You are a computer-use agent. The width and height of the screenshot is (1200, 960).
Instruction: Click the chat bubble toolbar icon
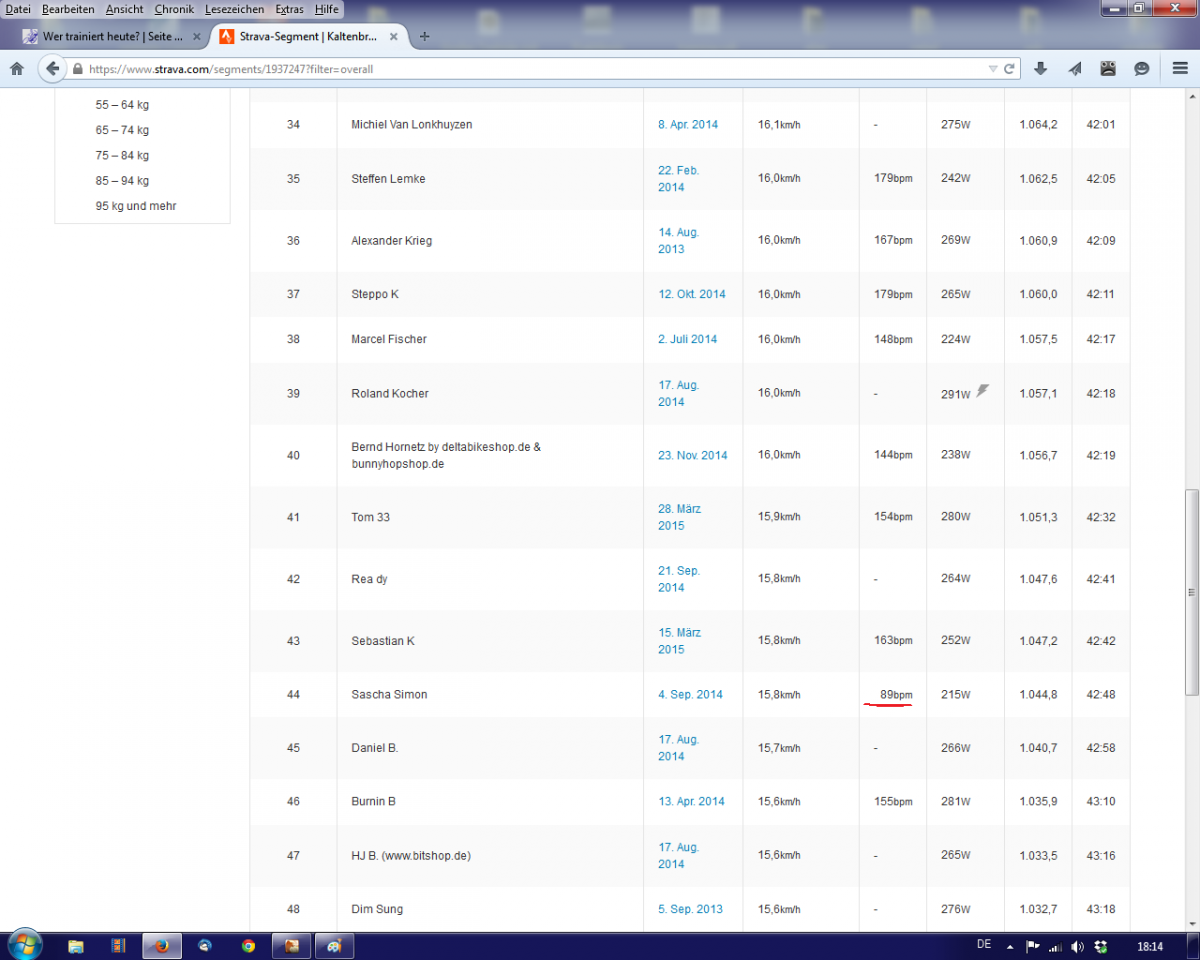[1141, 69]
